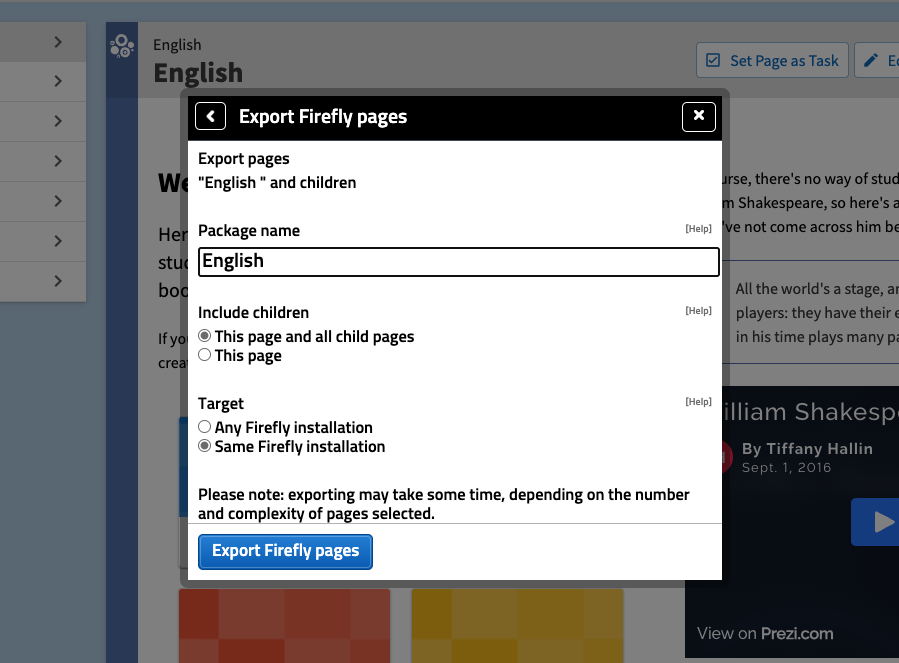Click checkbox icon inside Set Page as Task
This screenshot has height=663, width=899.
pyautogui.click(x=714, y=60)
